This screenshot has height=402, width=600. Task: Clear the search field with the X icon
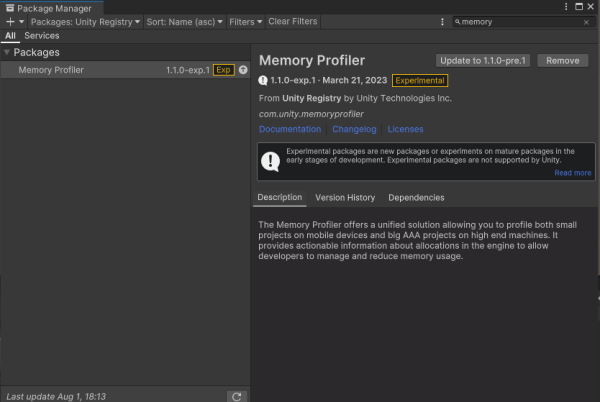click(x=586, y=21)
